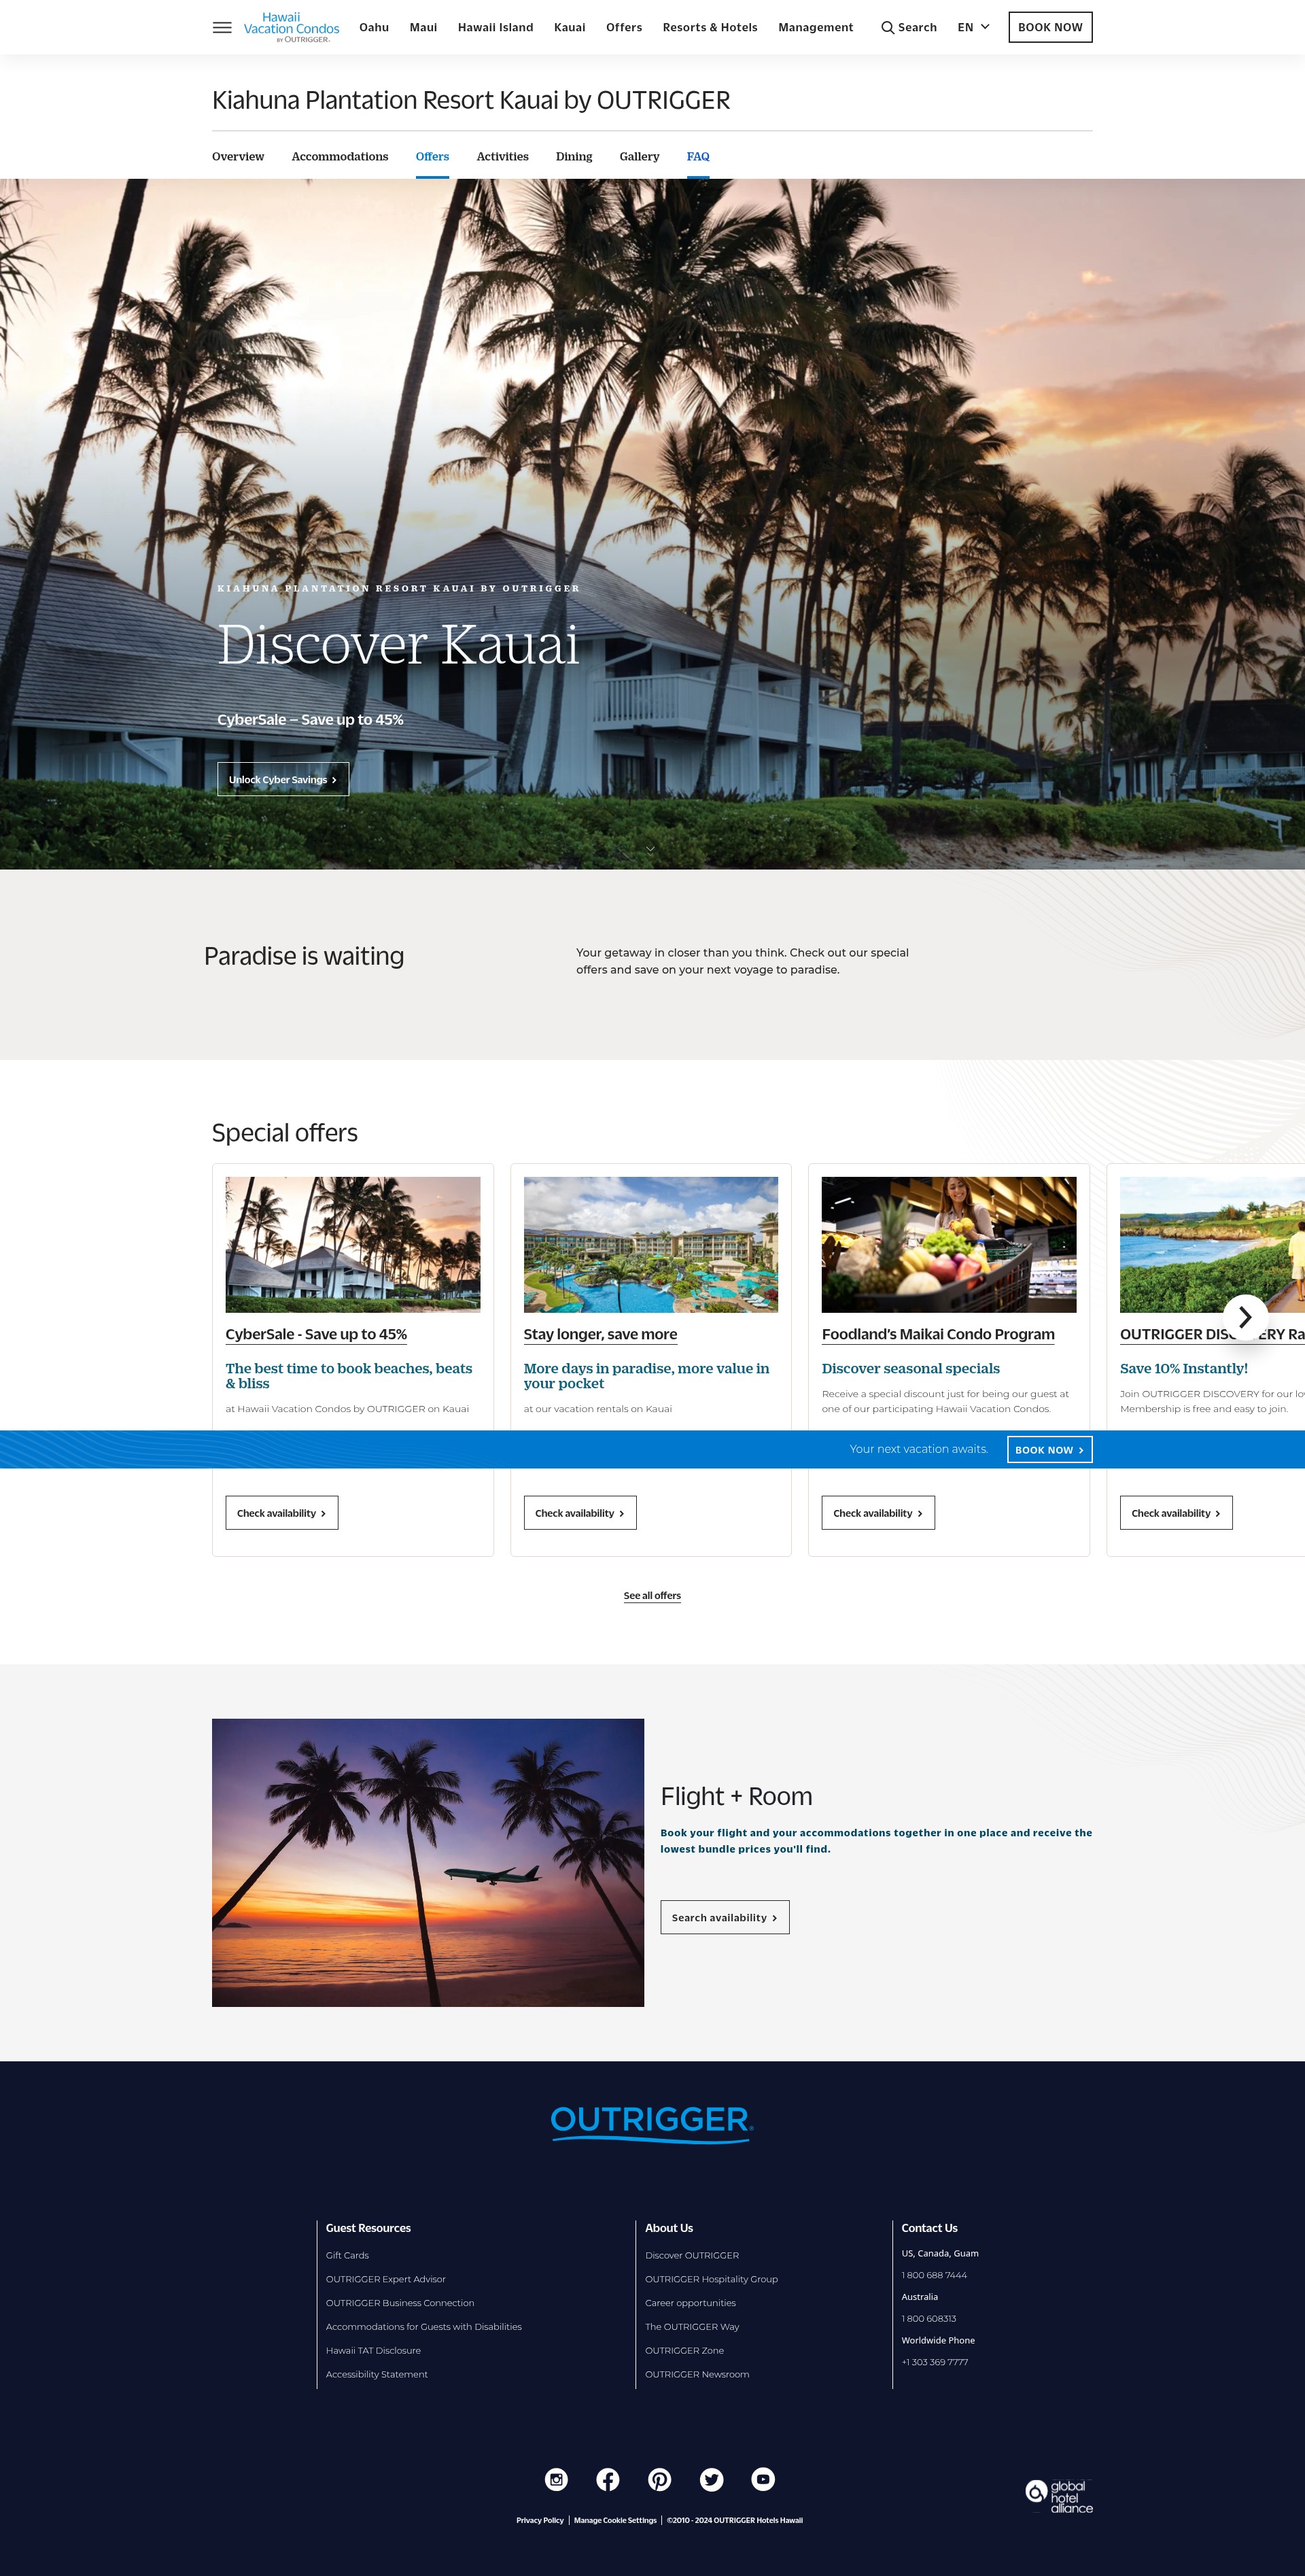Switch to the Overview tab
The width and height of the screenshot is (1305, 2576).
point(238,156)
